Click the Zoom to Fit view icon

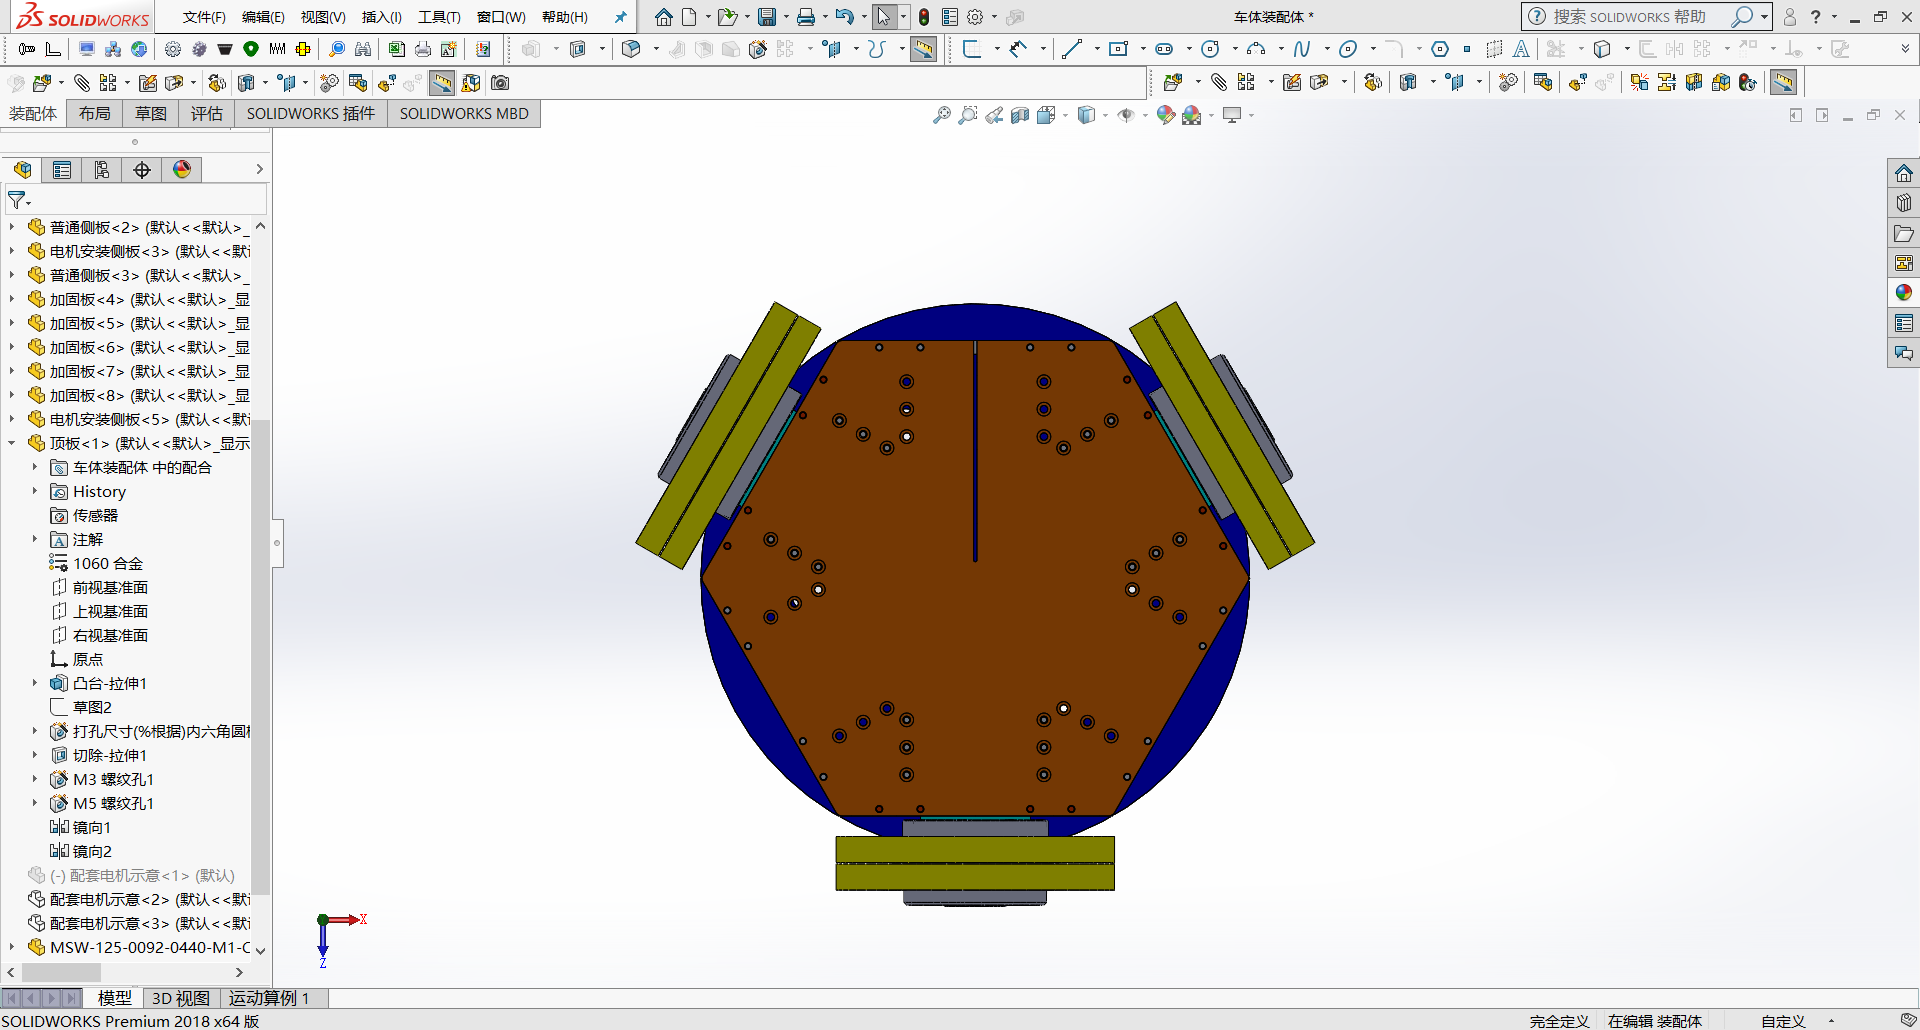point(941,116)
